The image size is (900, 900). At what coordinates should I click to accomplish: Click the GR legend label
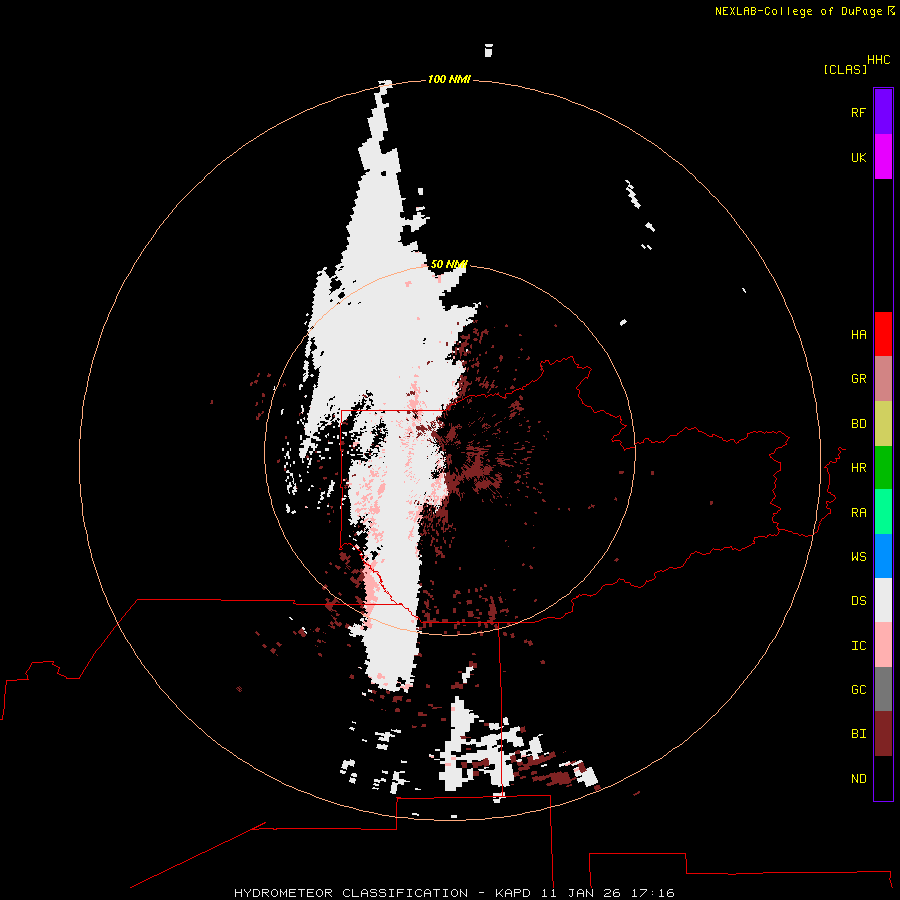tap(858, 379)
